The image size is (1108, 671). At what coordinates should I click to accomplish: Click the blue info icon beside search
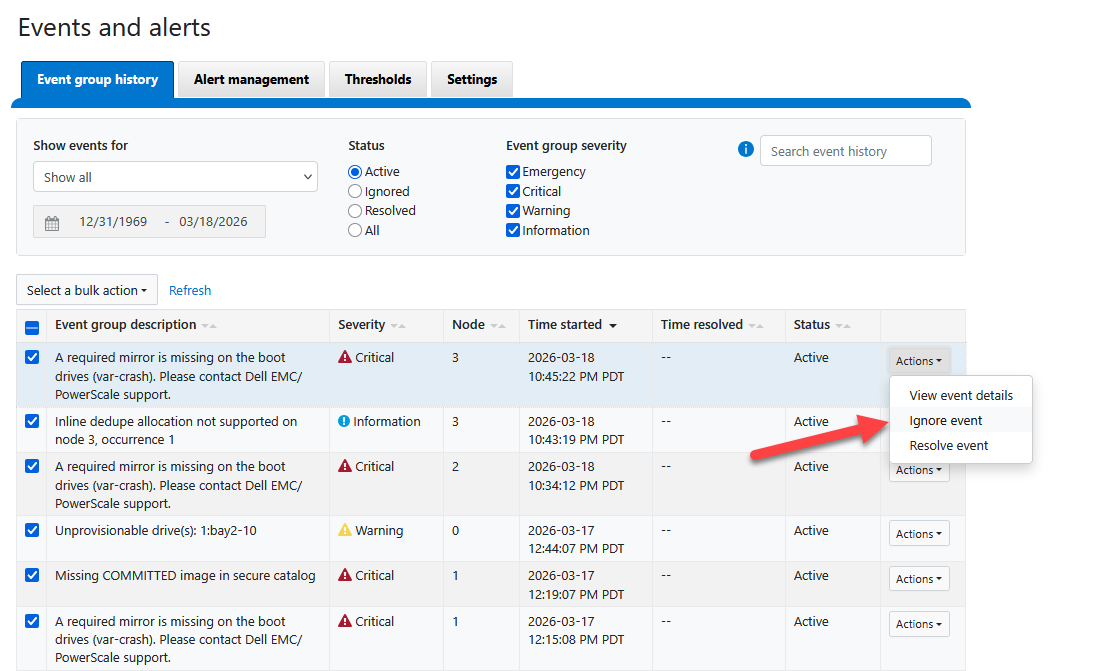(745, 150)
